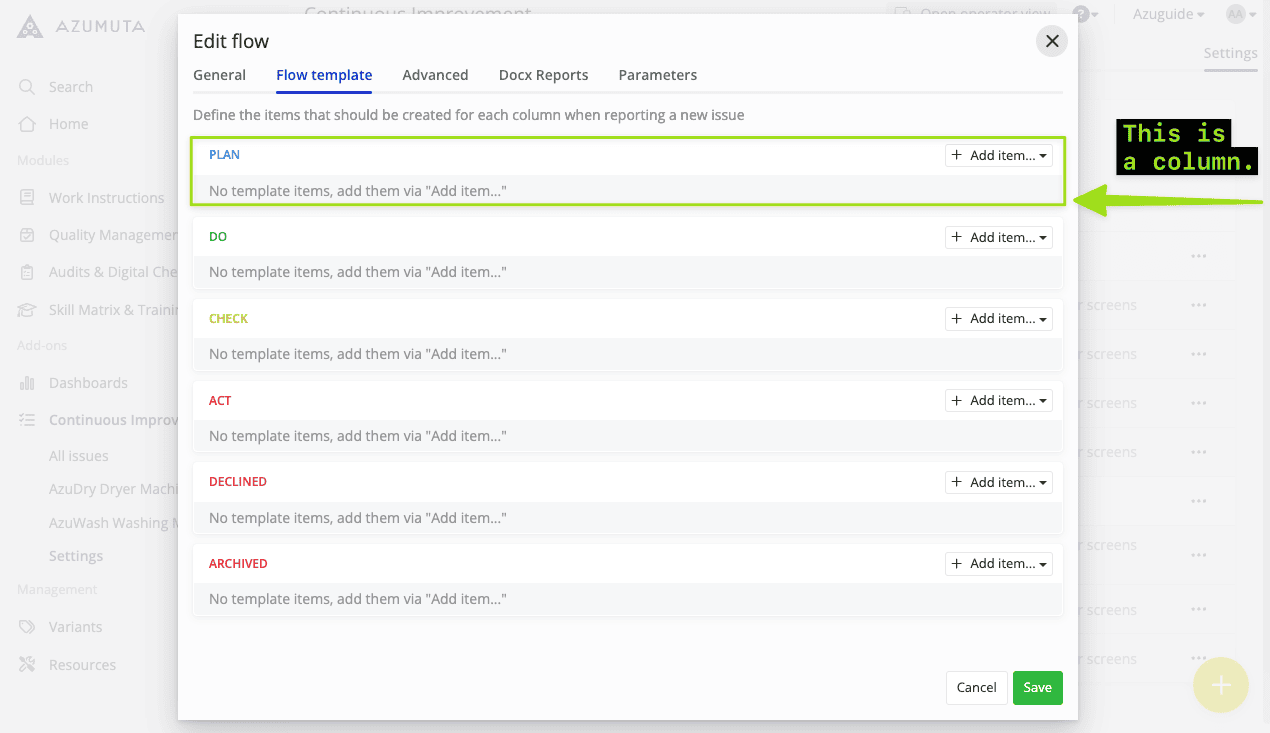Open Add item dropdown for PLAN column
Viewport: 1270px width, 733px height.
point(998,156)
